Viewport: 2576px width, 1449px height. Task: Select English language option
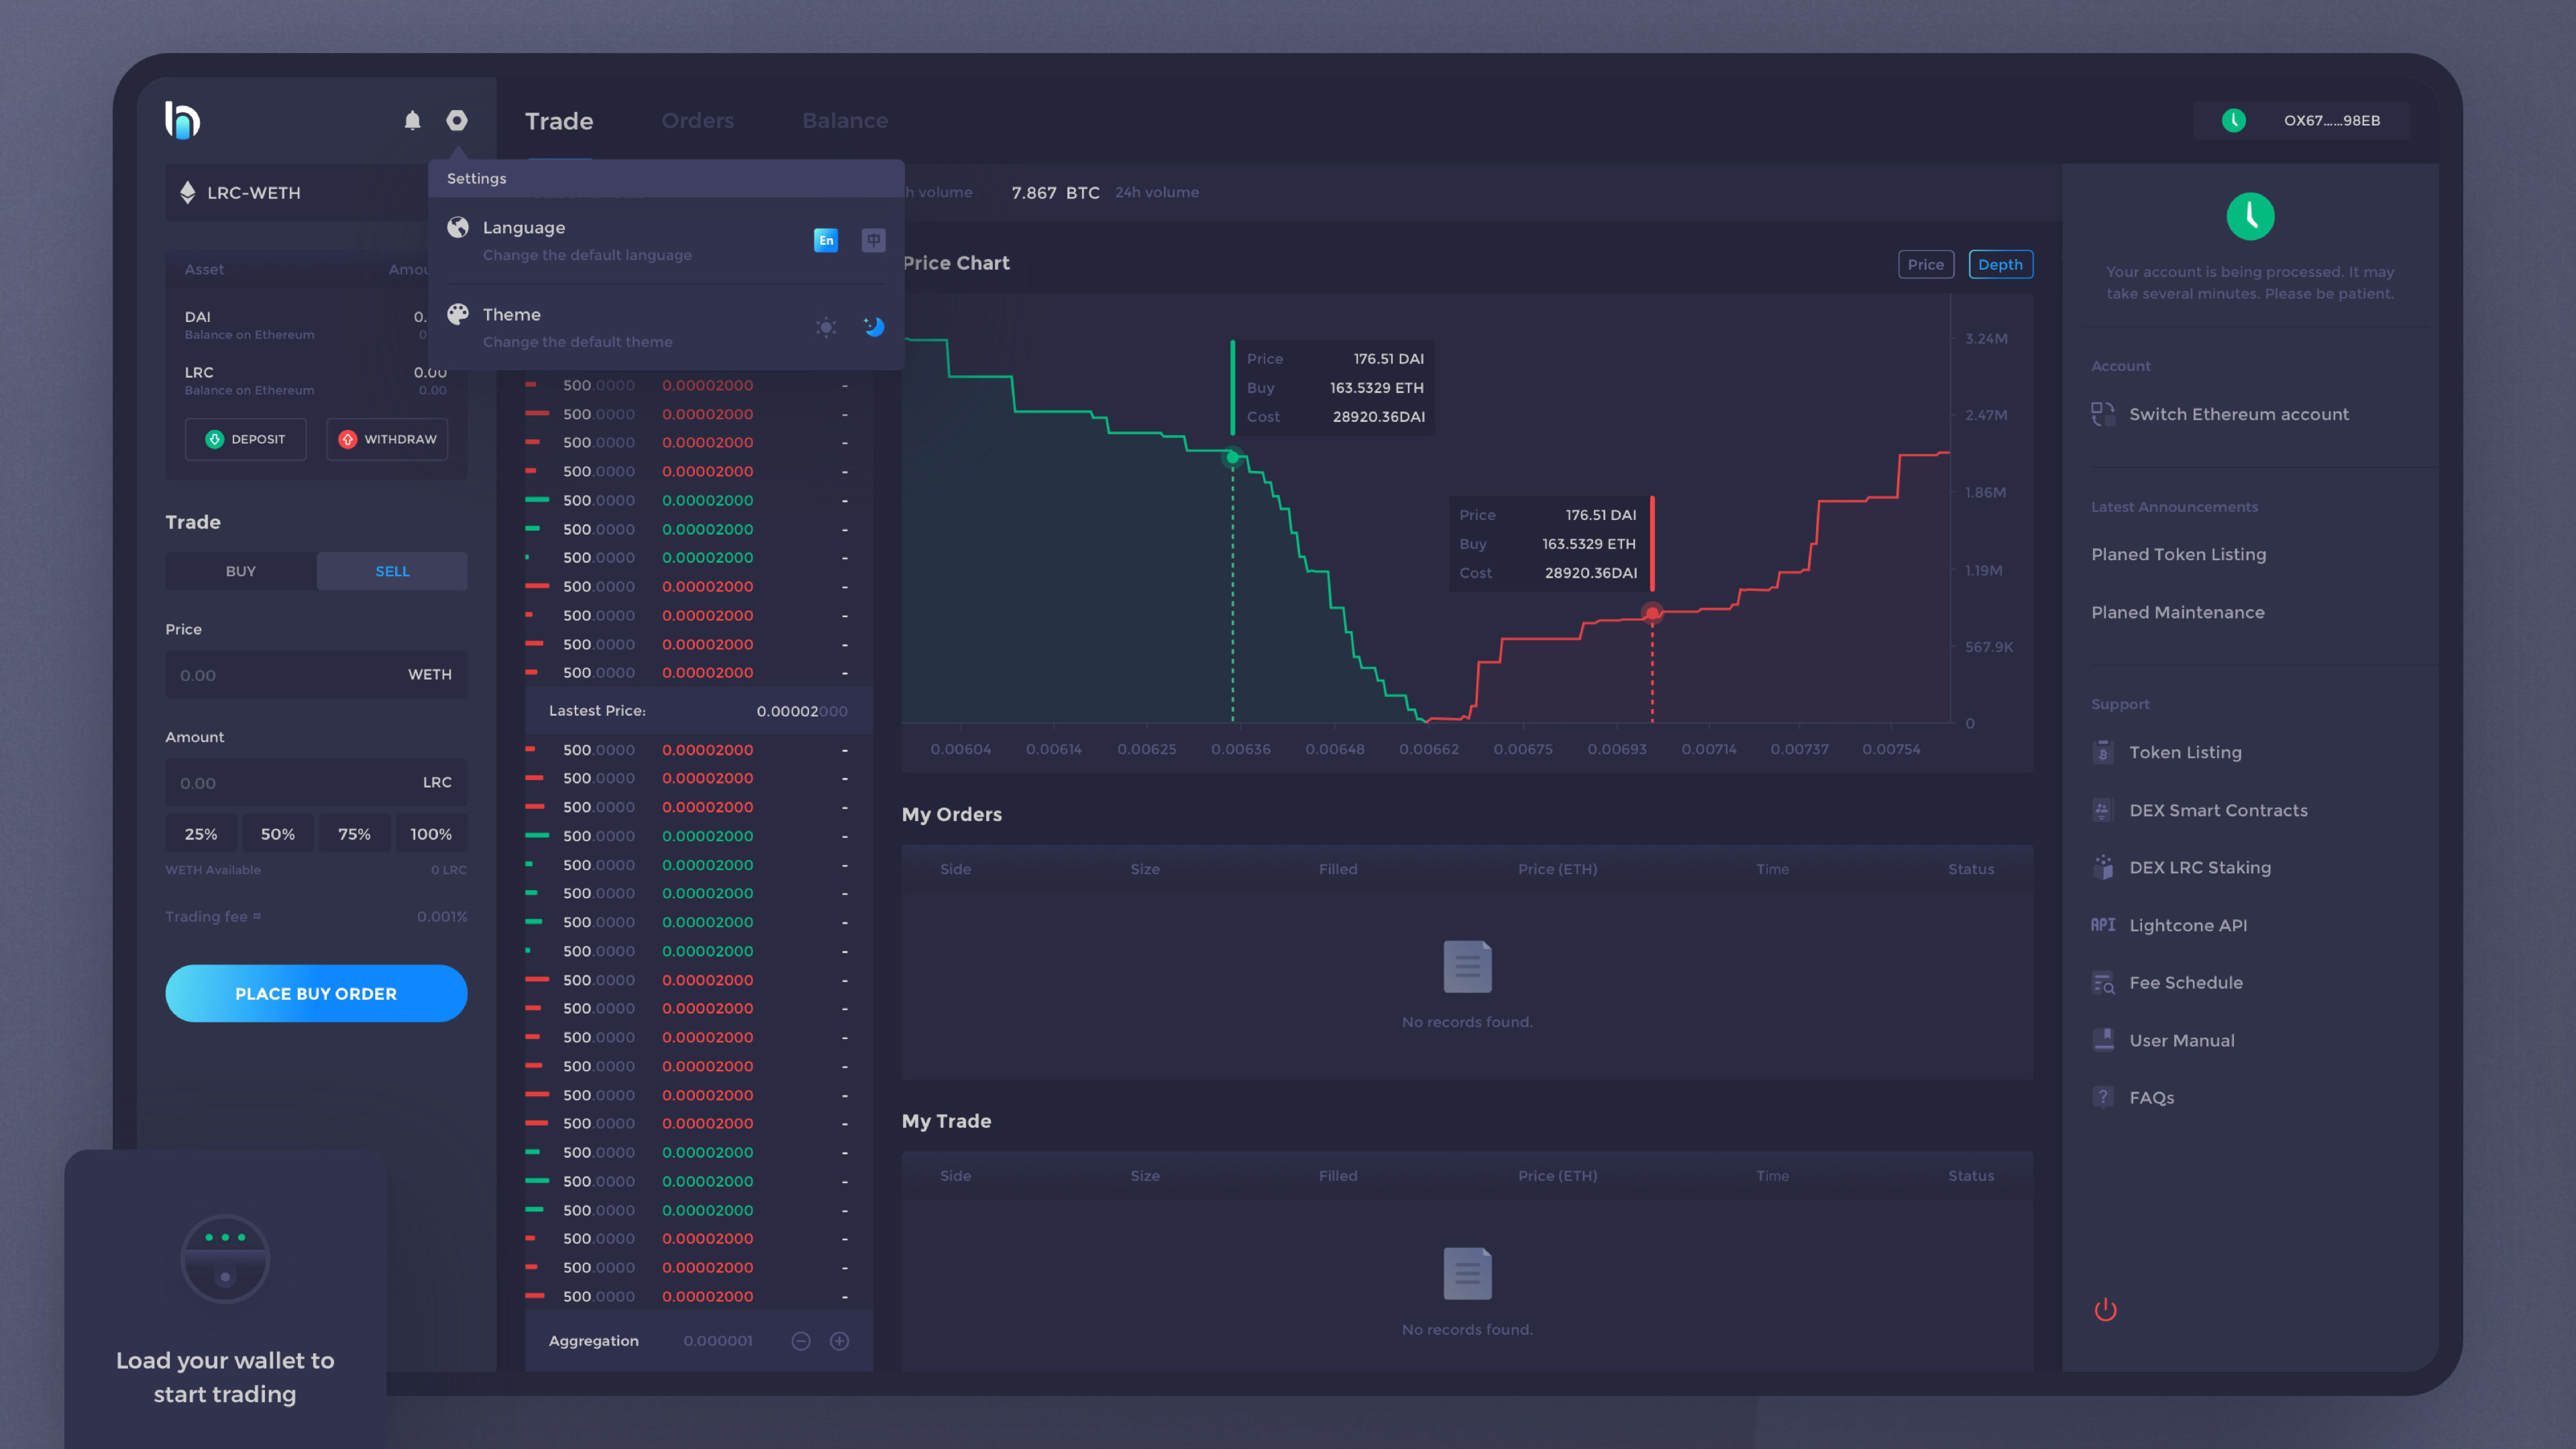point(825,240)
